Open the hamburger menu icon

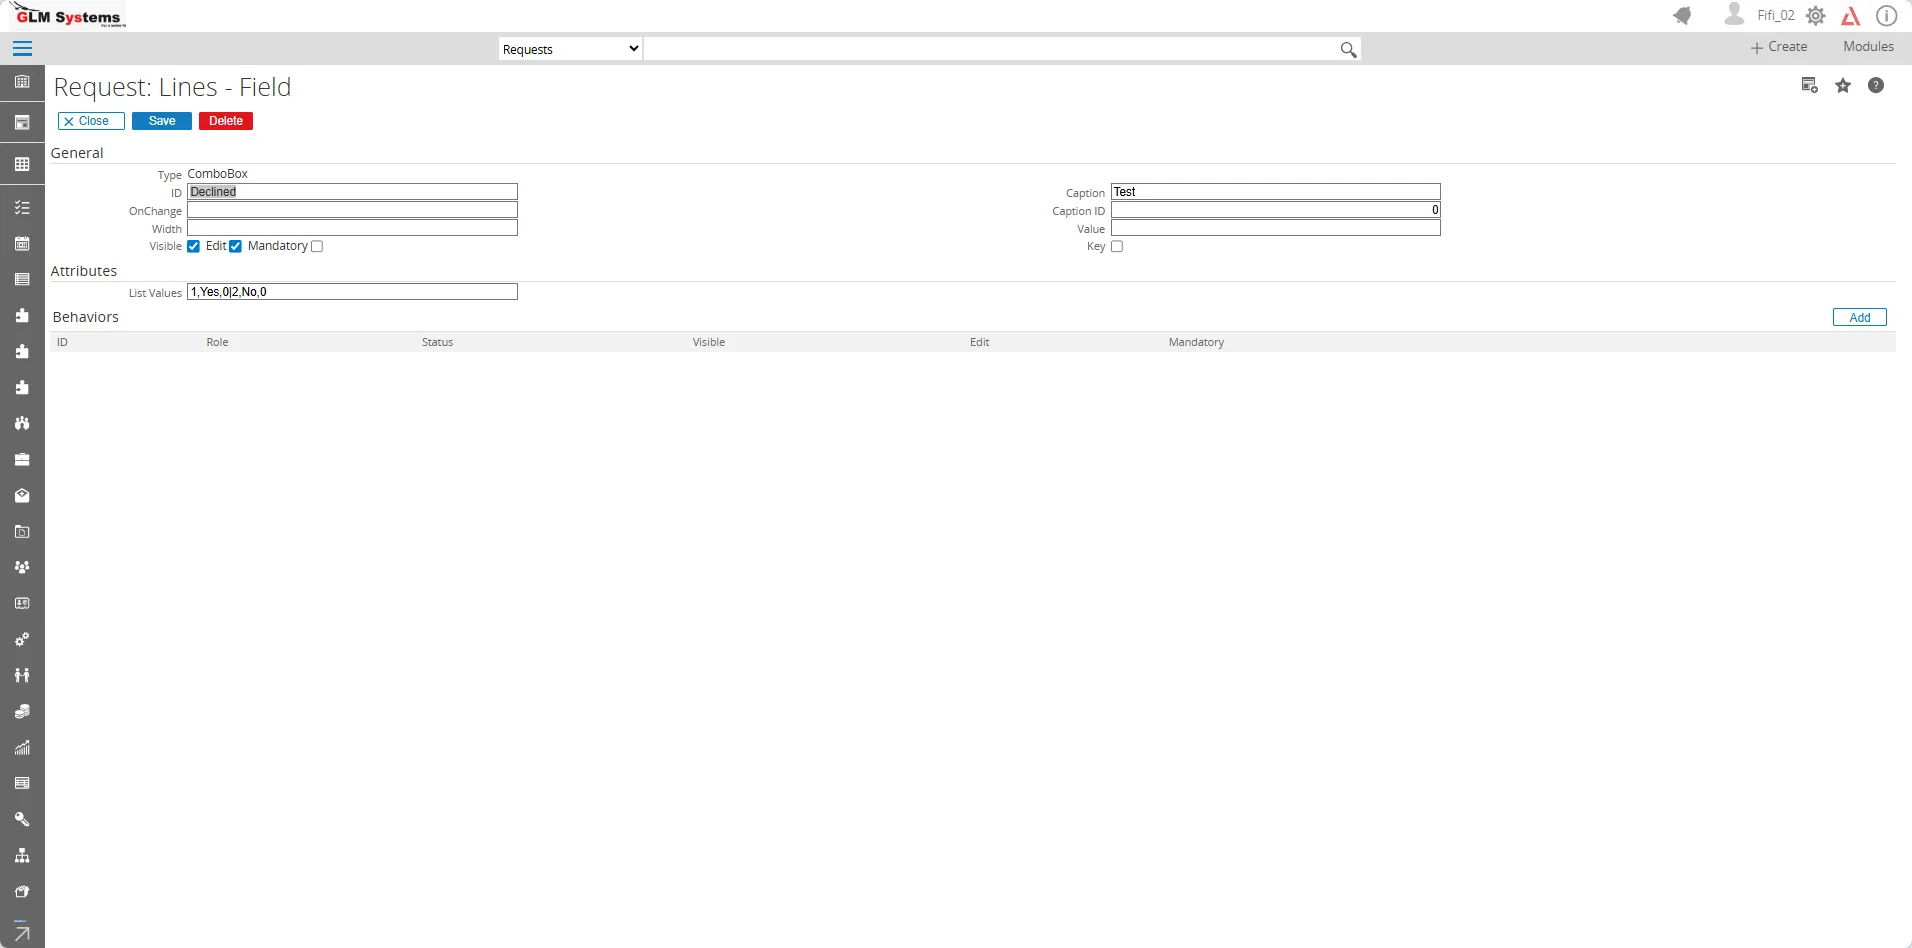click(x=22, y=49)
